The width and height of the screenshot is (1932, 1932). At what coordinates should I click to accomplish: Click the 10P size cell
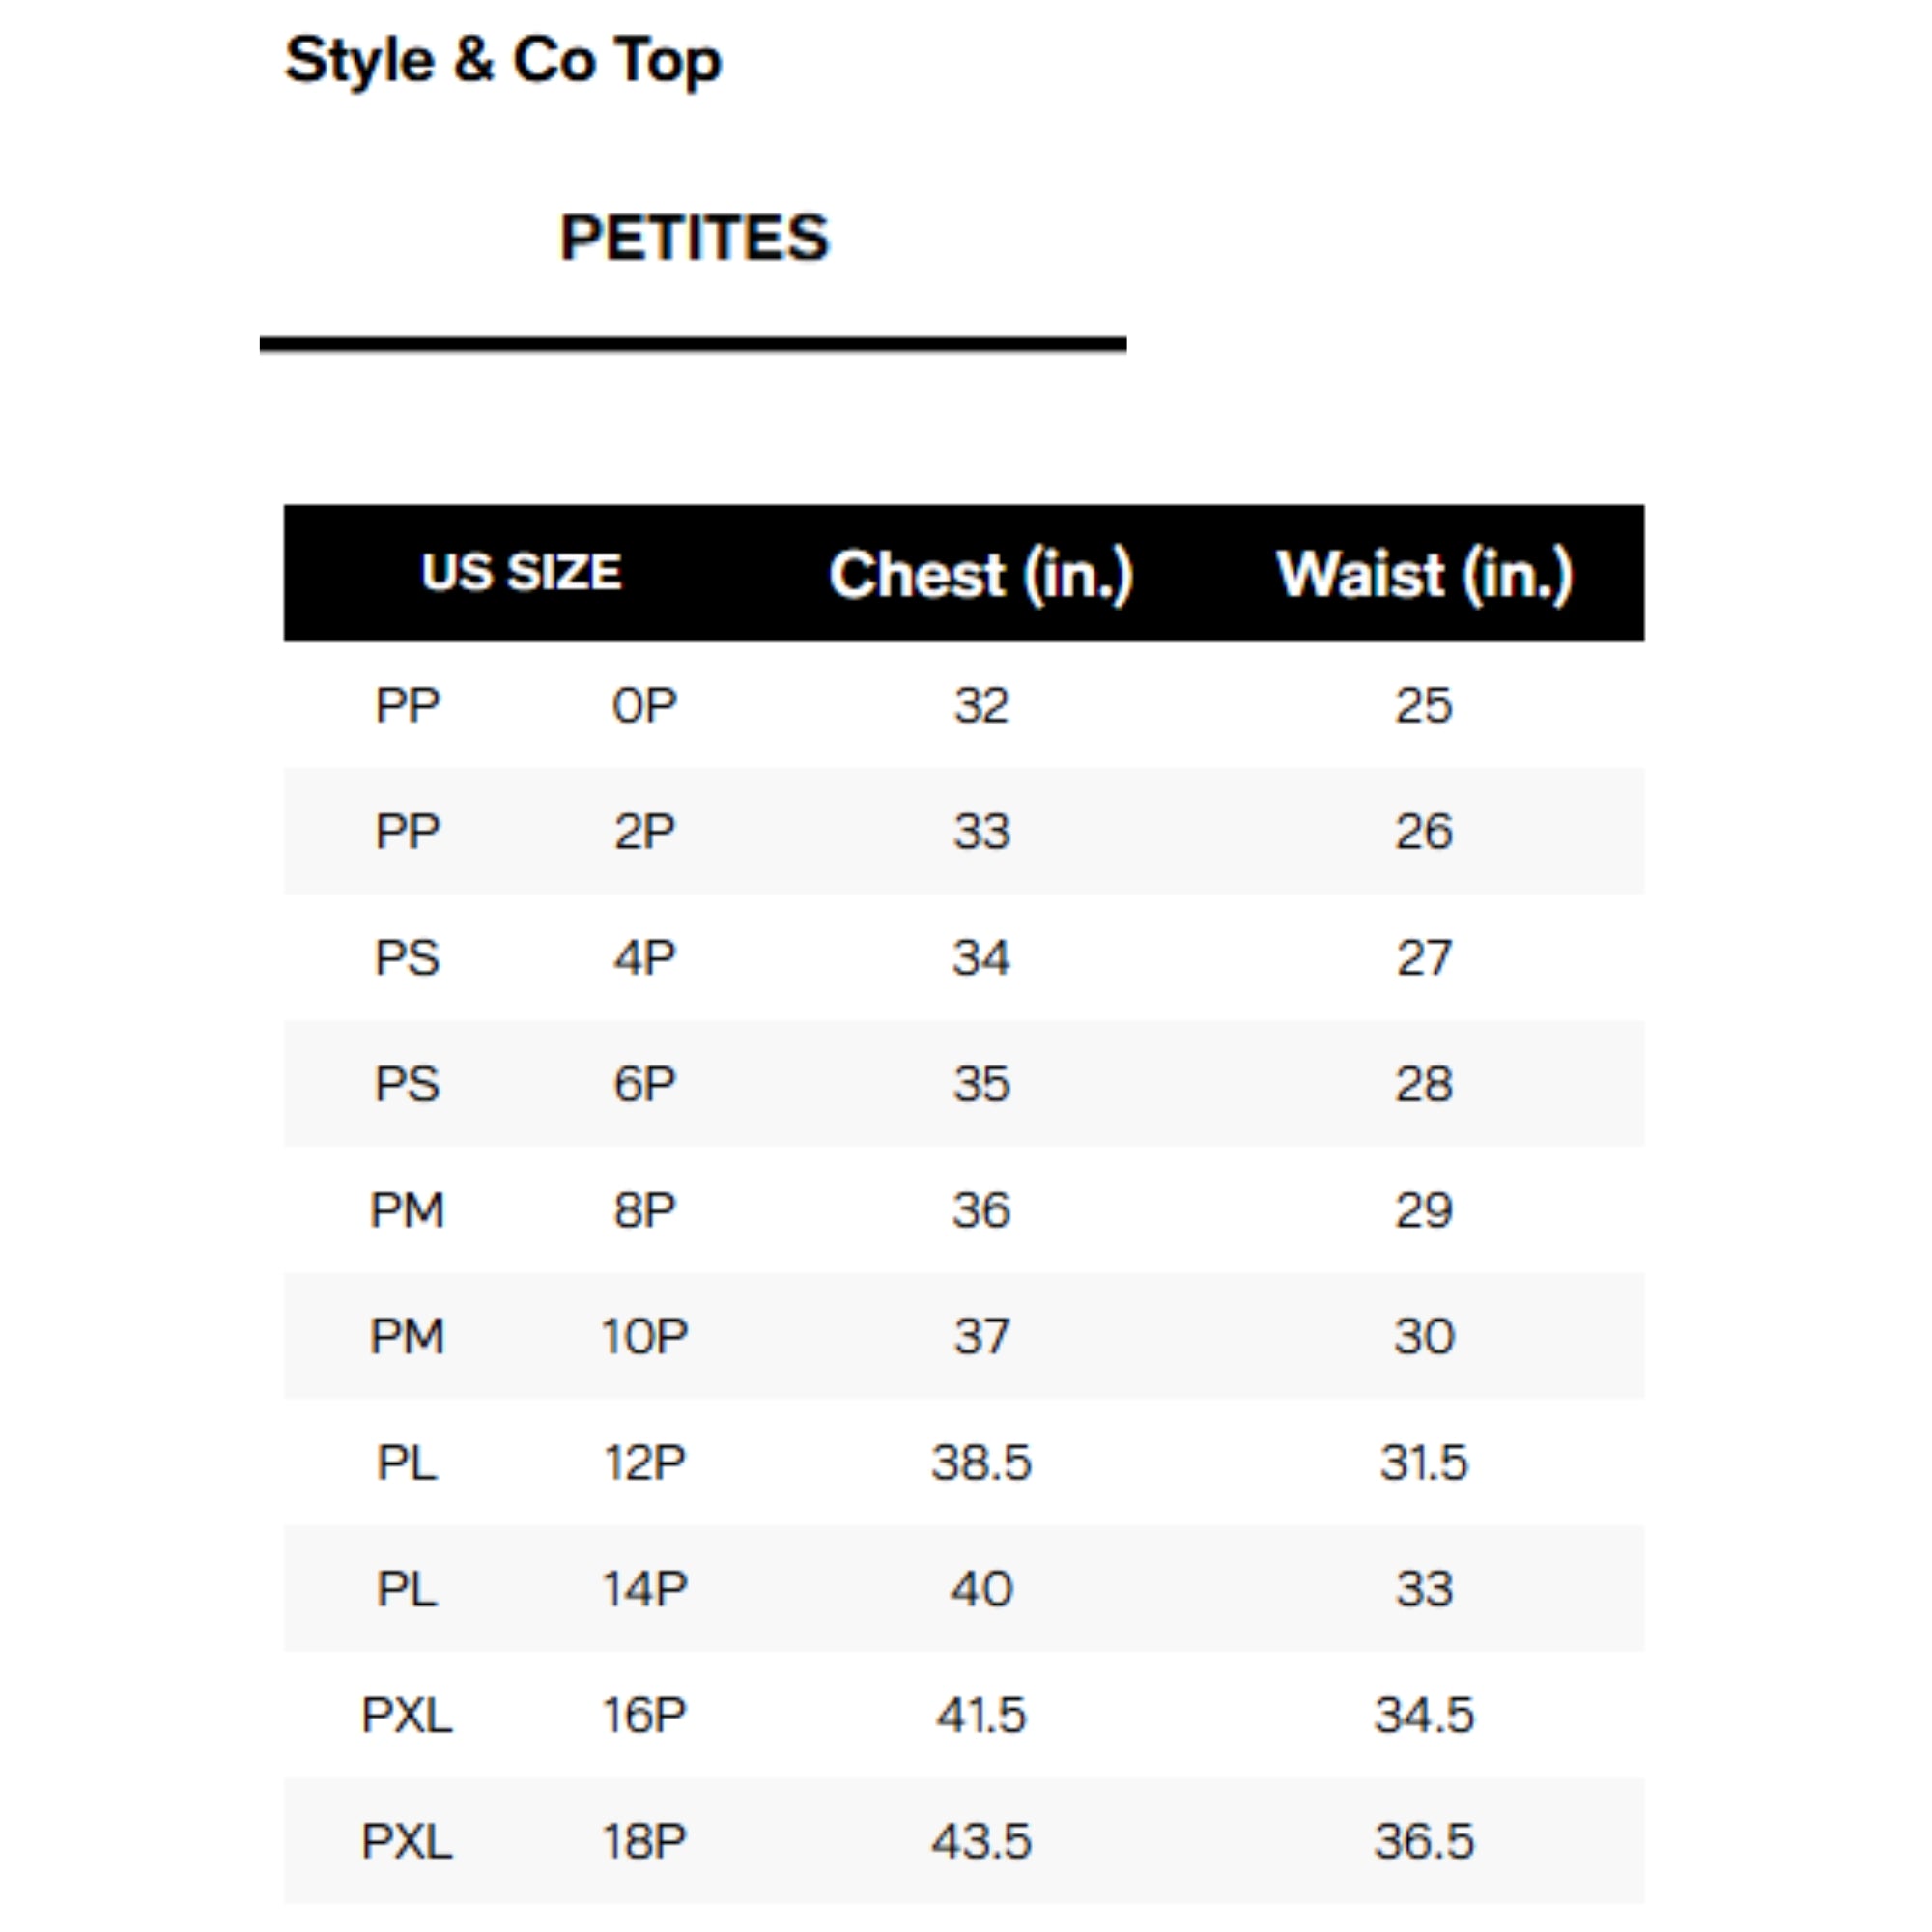pos(645,1336)
